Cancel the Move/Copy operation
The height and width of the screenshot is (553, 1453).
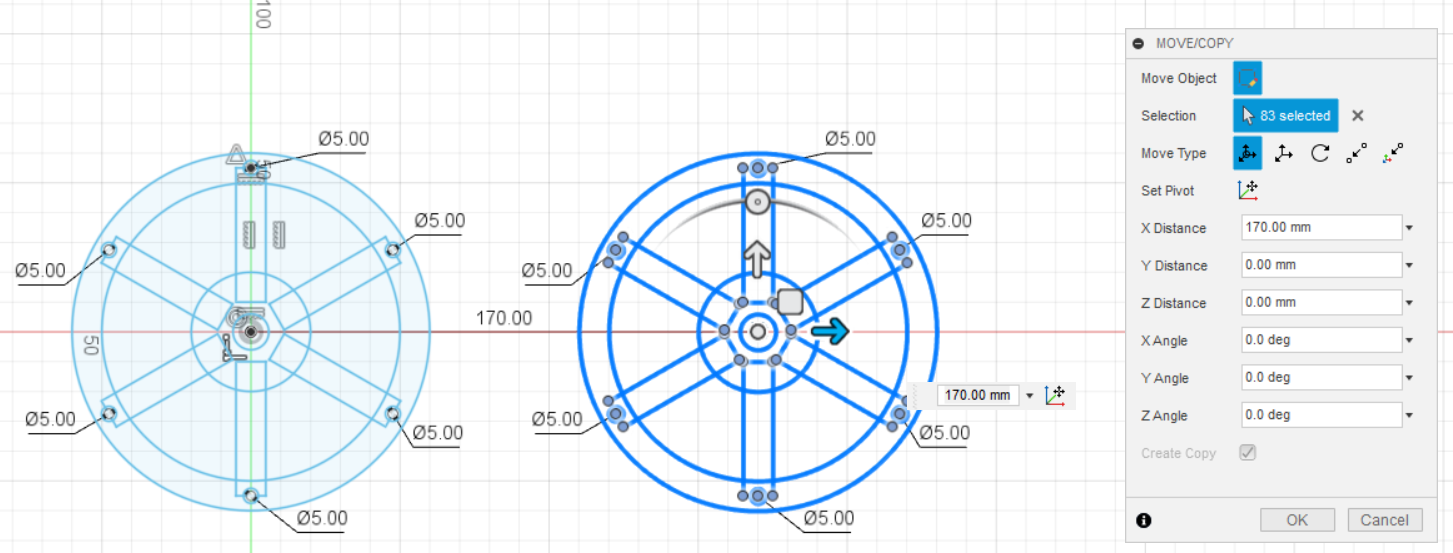pyautogui.click(x=1384, y=520)
